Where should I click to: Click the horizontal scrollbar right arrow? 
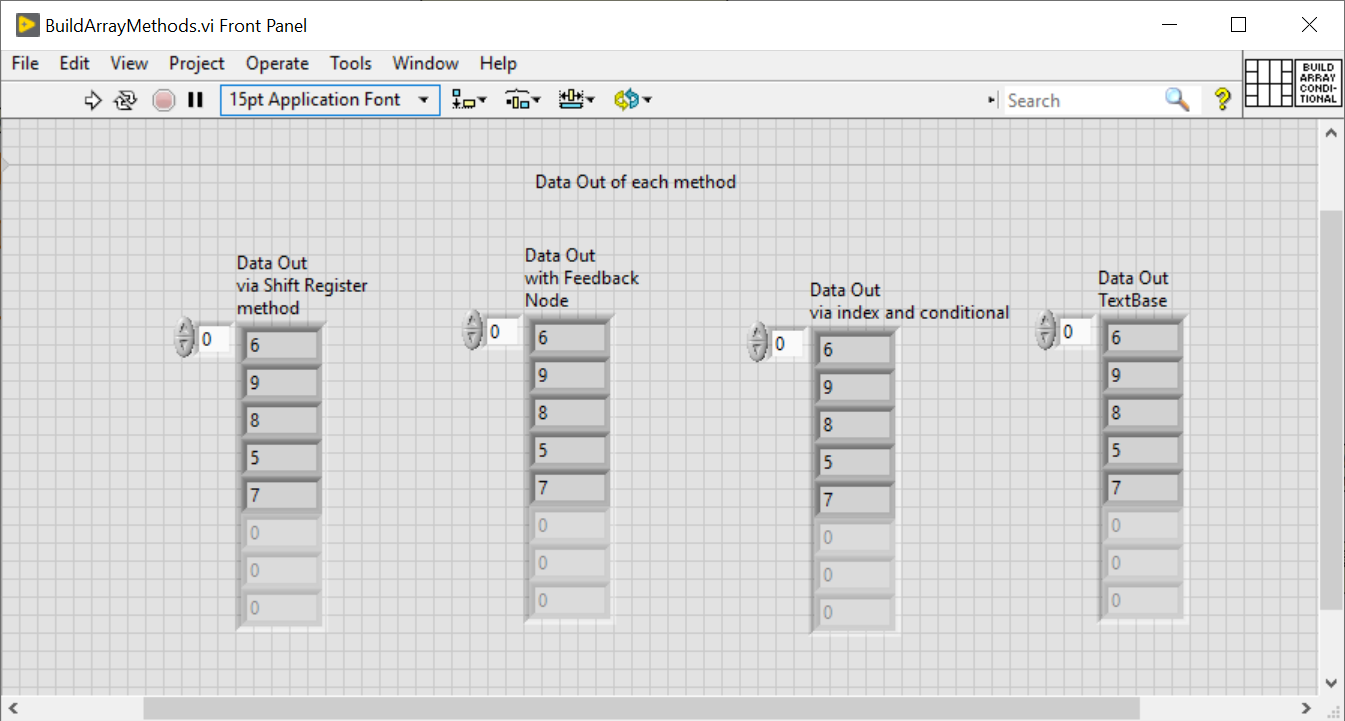[x=1307, y=708]
